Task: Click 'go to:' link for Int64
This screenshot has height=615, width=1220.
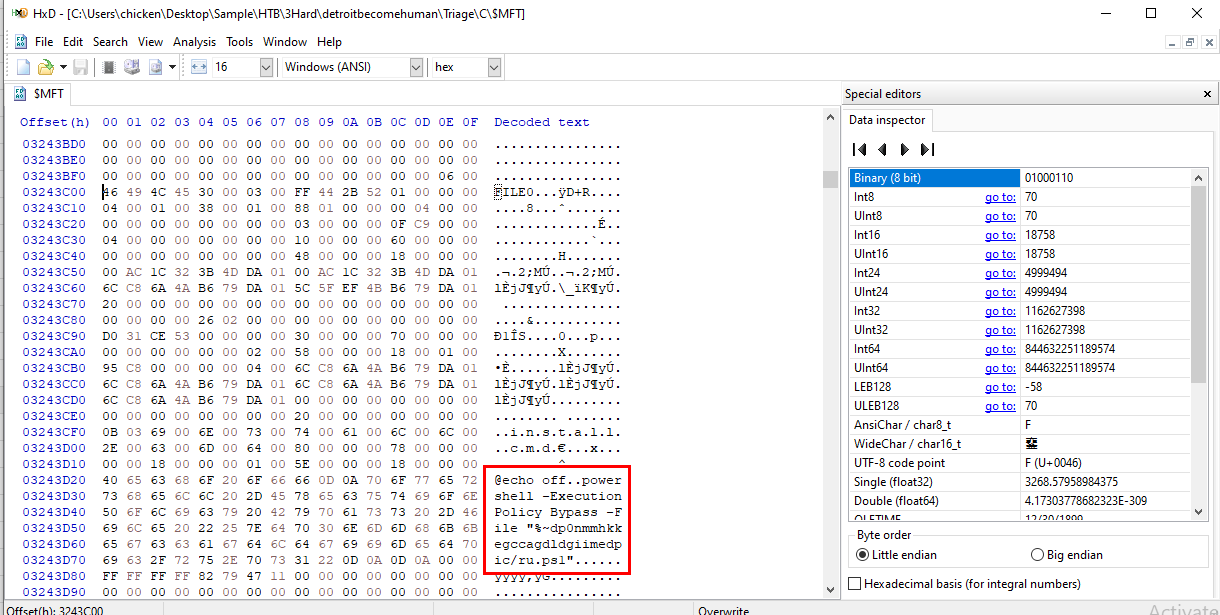Action: click(1000, 349)
